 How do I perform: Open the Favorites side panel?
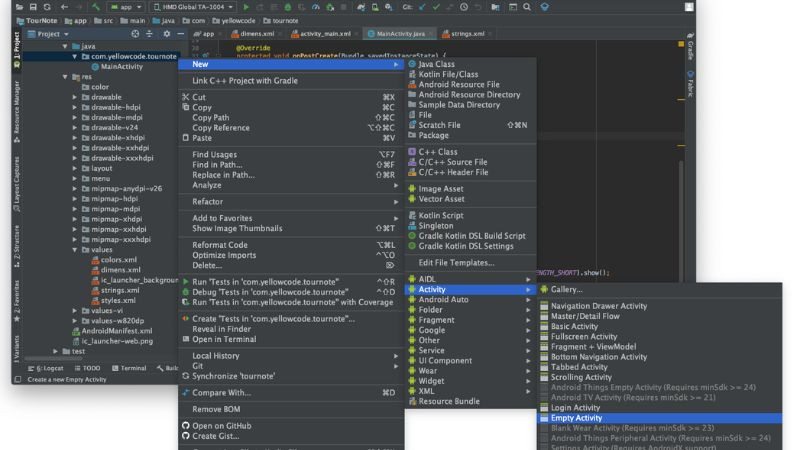click(x=17, y=301)
